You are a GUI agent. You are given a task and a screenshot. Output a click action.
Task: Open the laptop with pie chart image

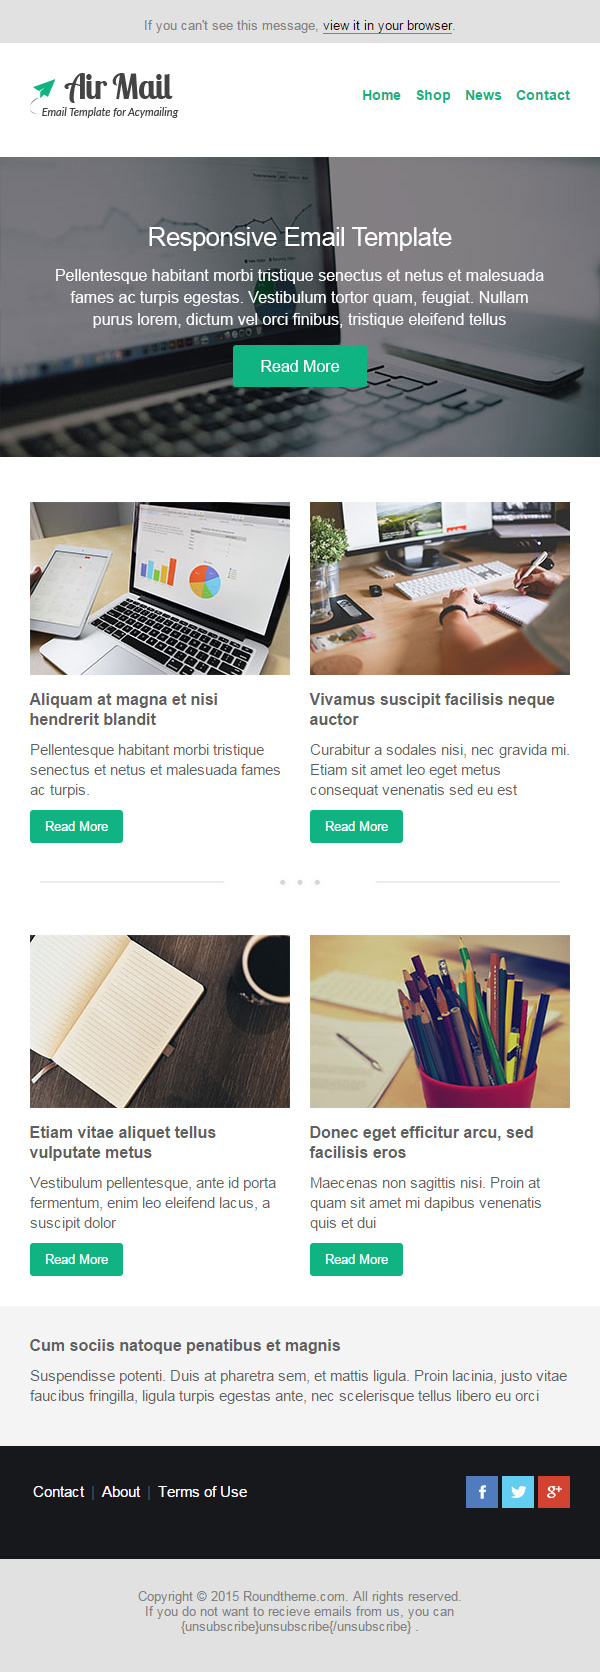[160, 588]
